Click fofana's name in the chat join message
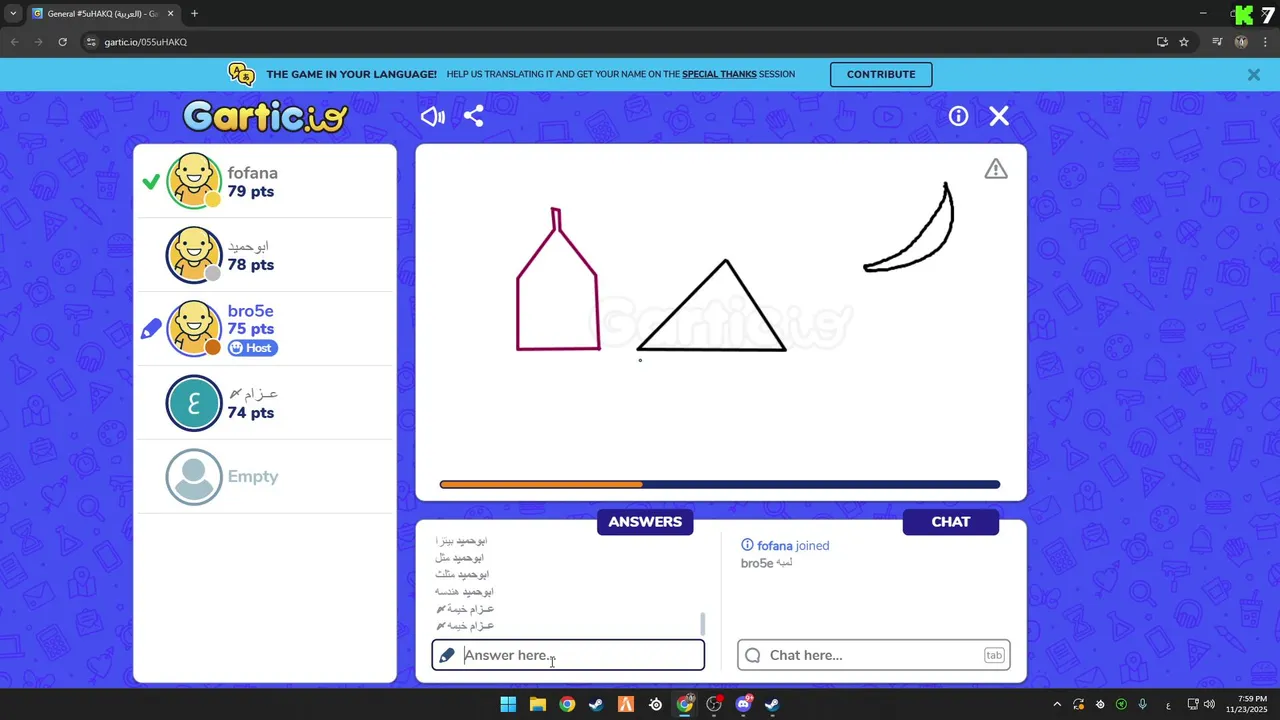Image resolution: width=1280 pixels, height=720 pixels. pyautogui.click(x=774, y=546)
